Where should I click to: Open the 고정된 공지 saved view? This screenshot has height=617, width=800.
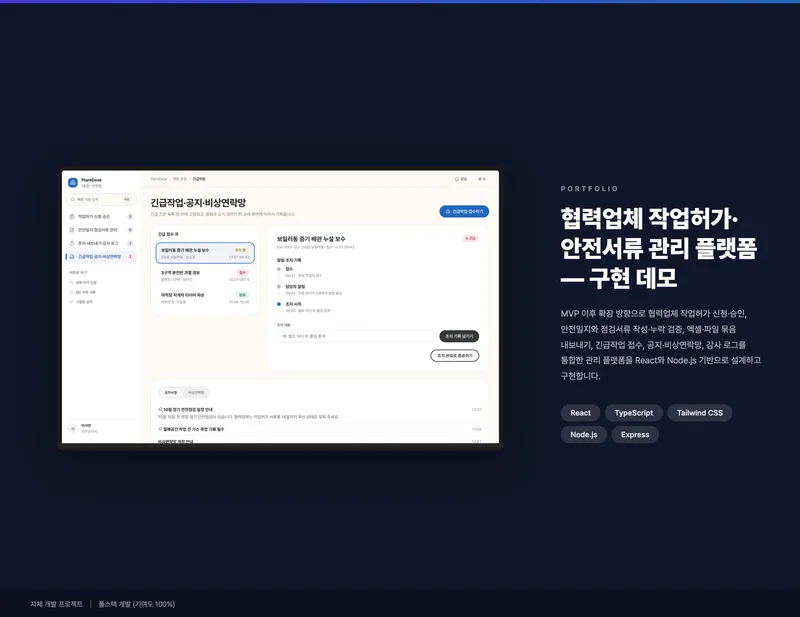click(81, 302)
